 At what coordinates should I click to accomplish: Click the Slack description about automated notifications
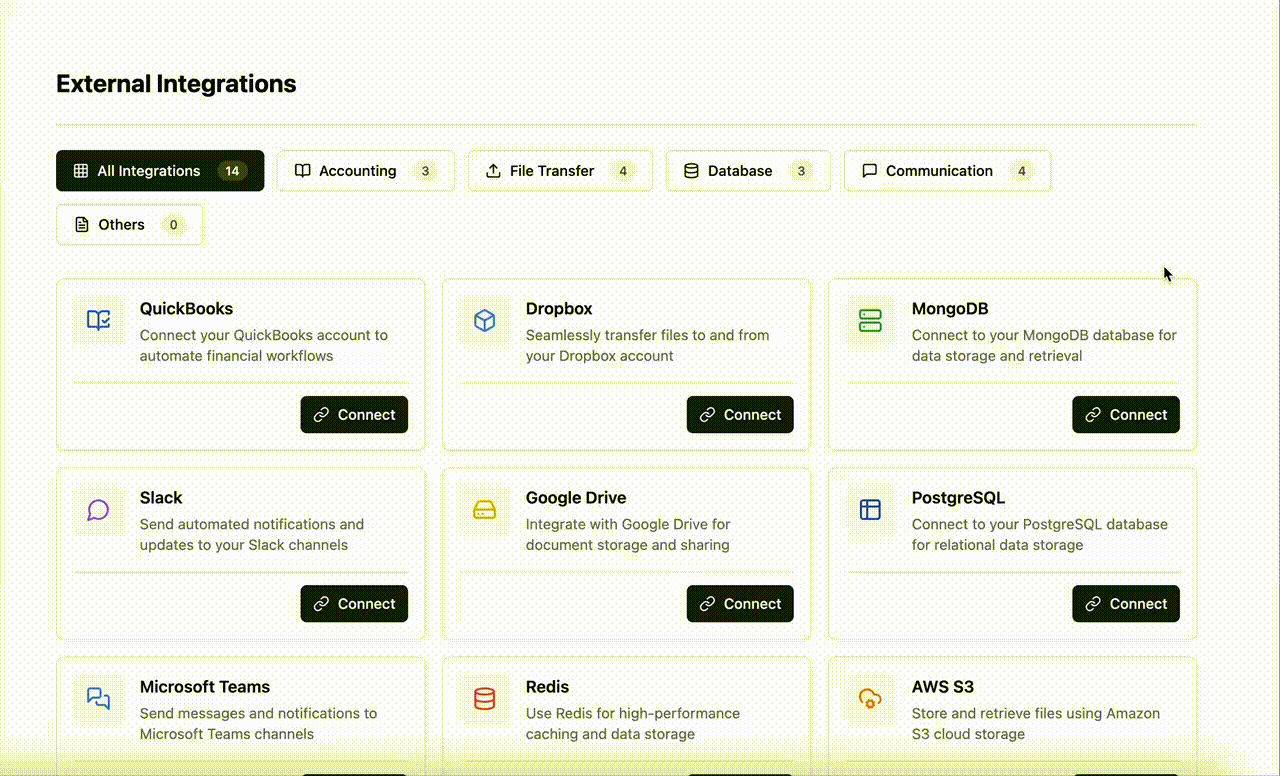tap(252, 535)
